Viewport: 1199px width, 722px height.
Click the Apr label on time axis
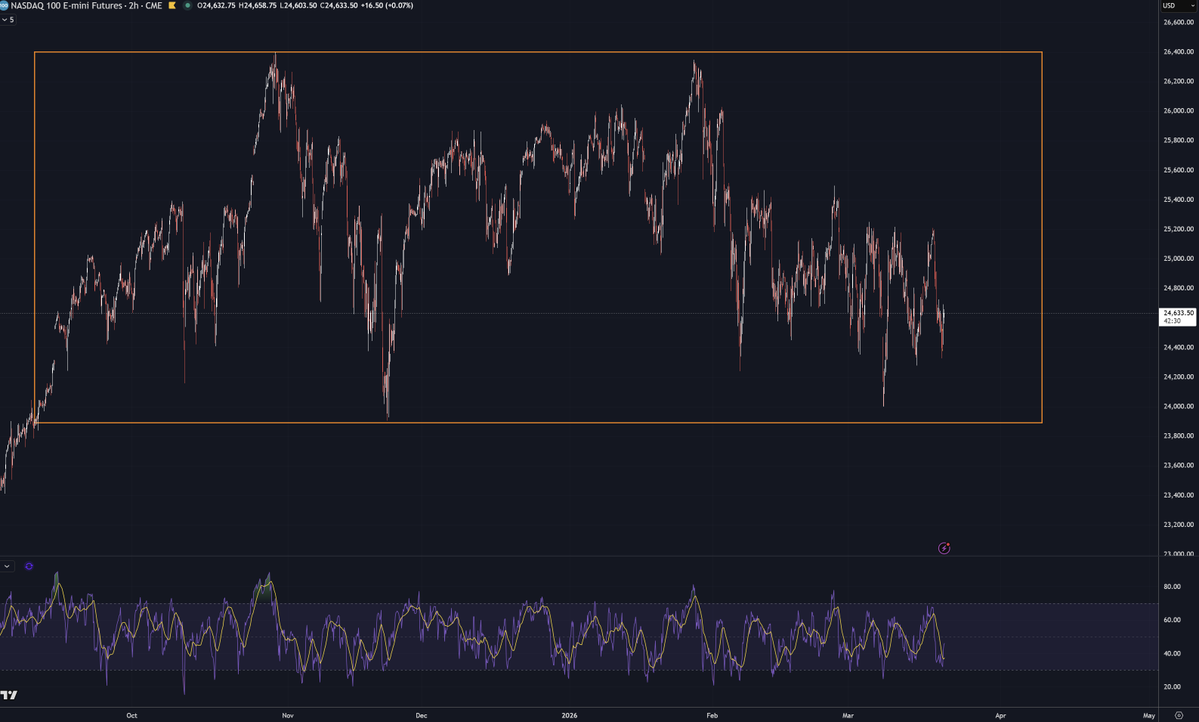(1000, 716)
